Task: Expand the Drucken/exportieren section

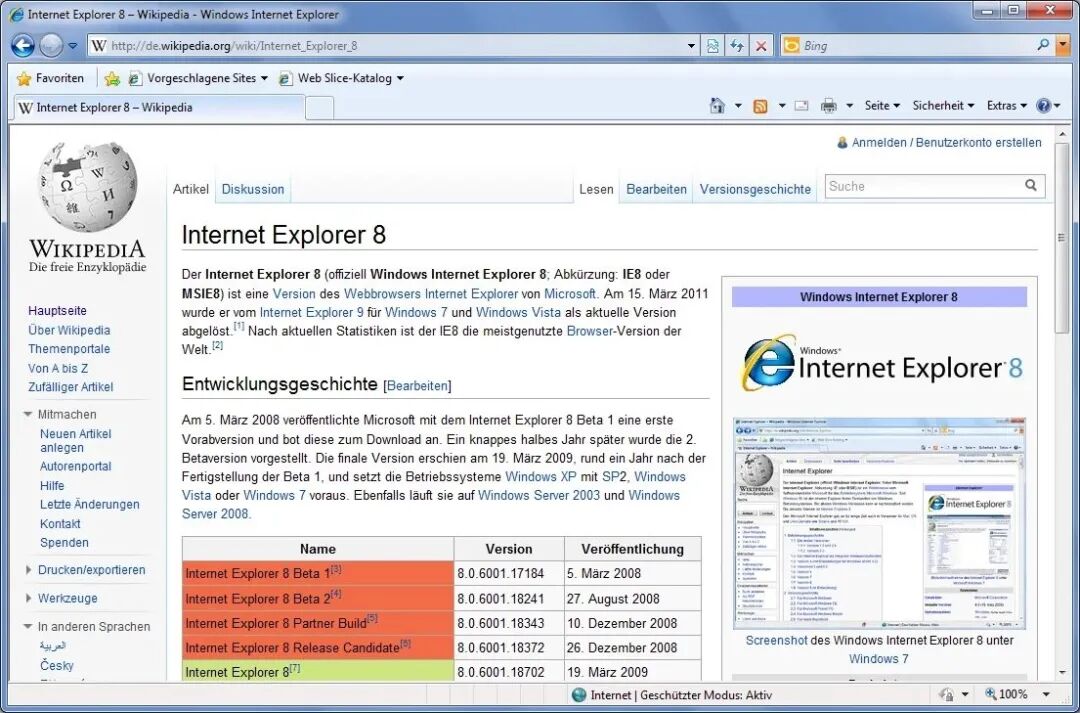Action: (x=85, y=570)
